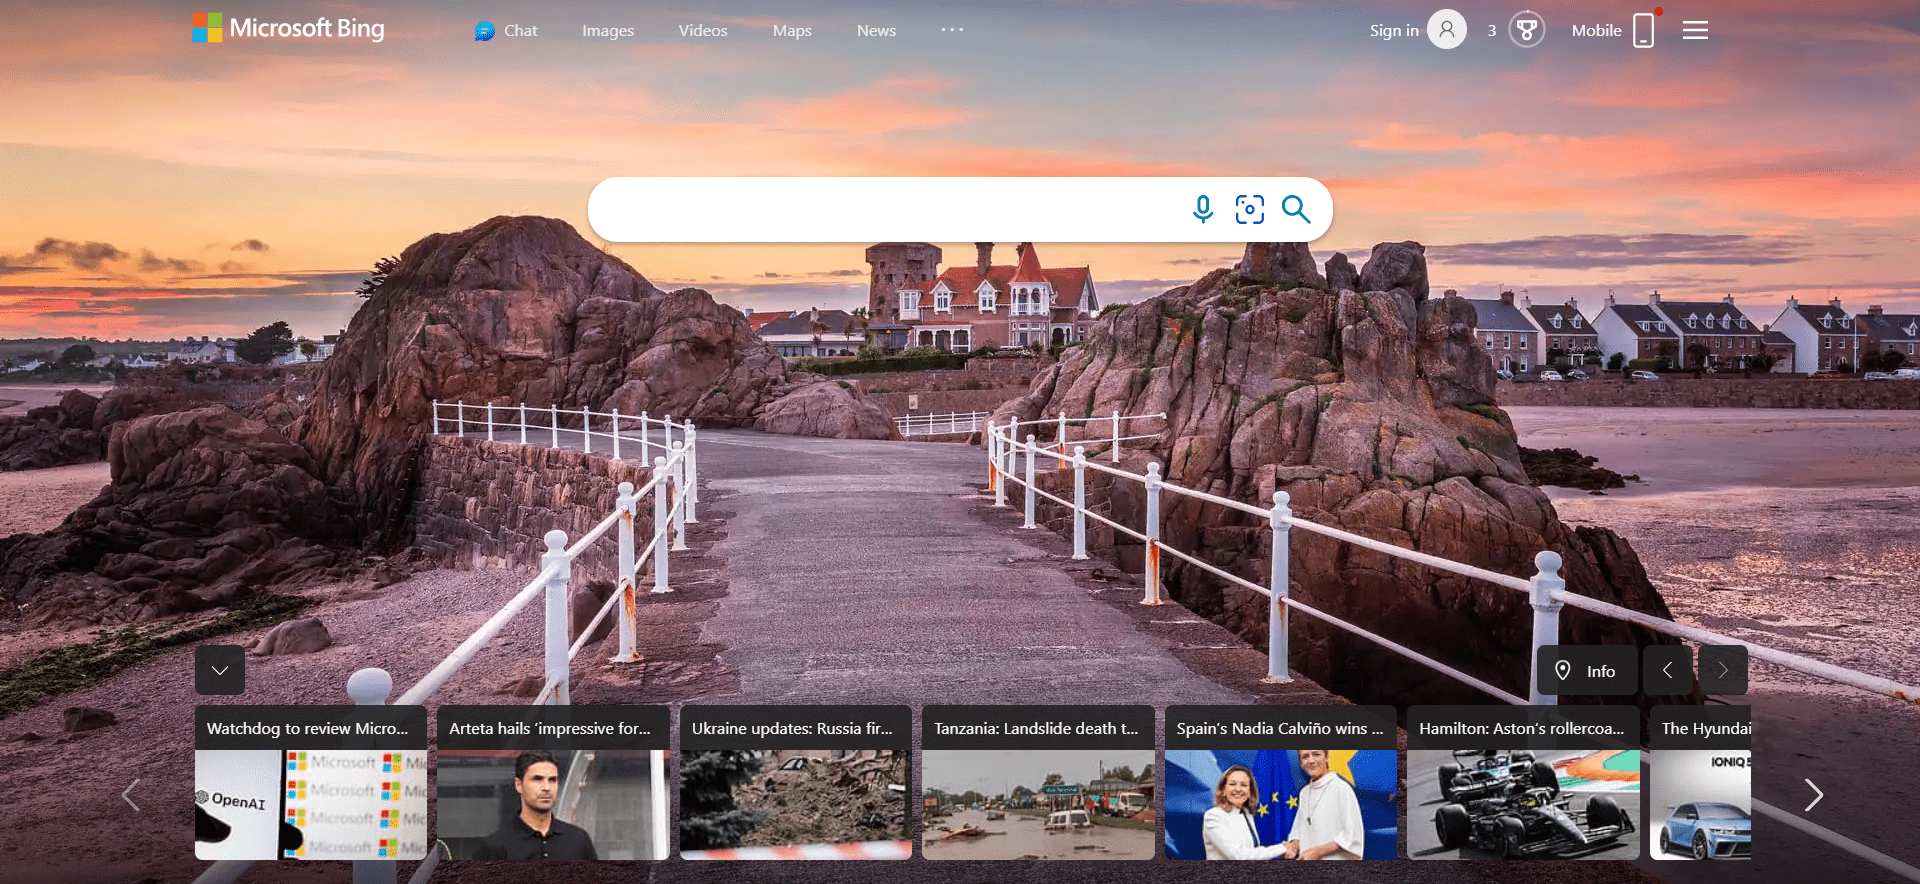Click inside the Bing search box
Screen dimensions: 1920x884
click(x=880, y=209)
